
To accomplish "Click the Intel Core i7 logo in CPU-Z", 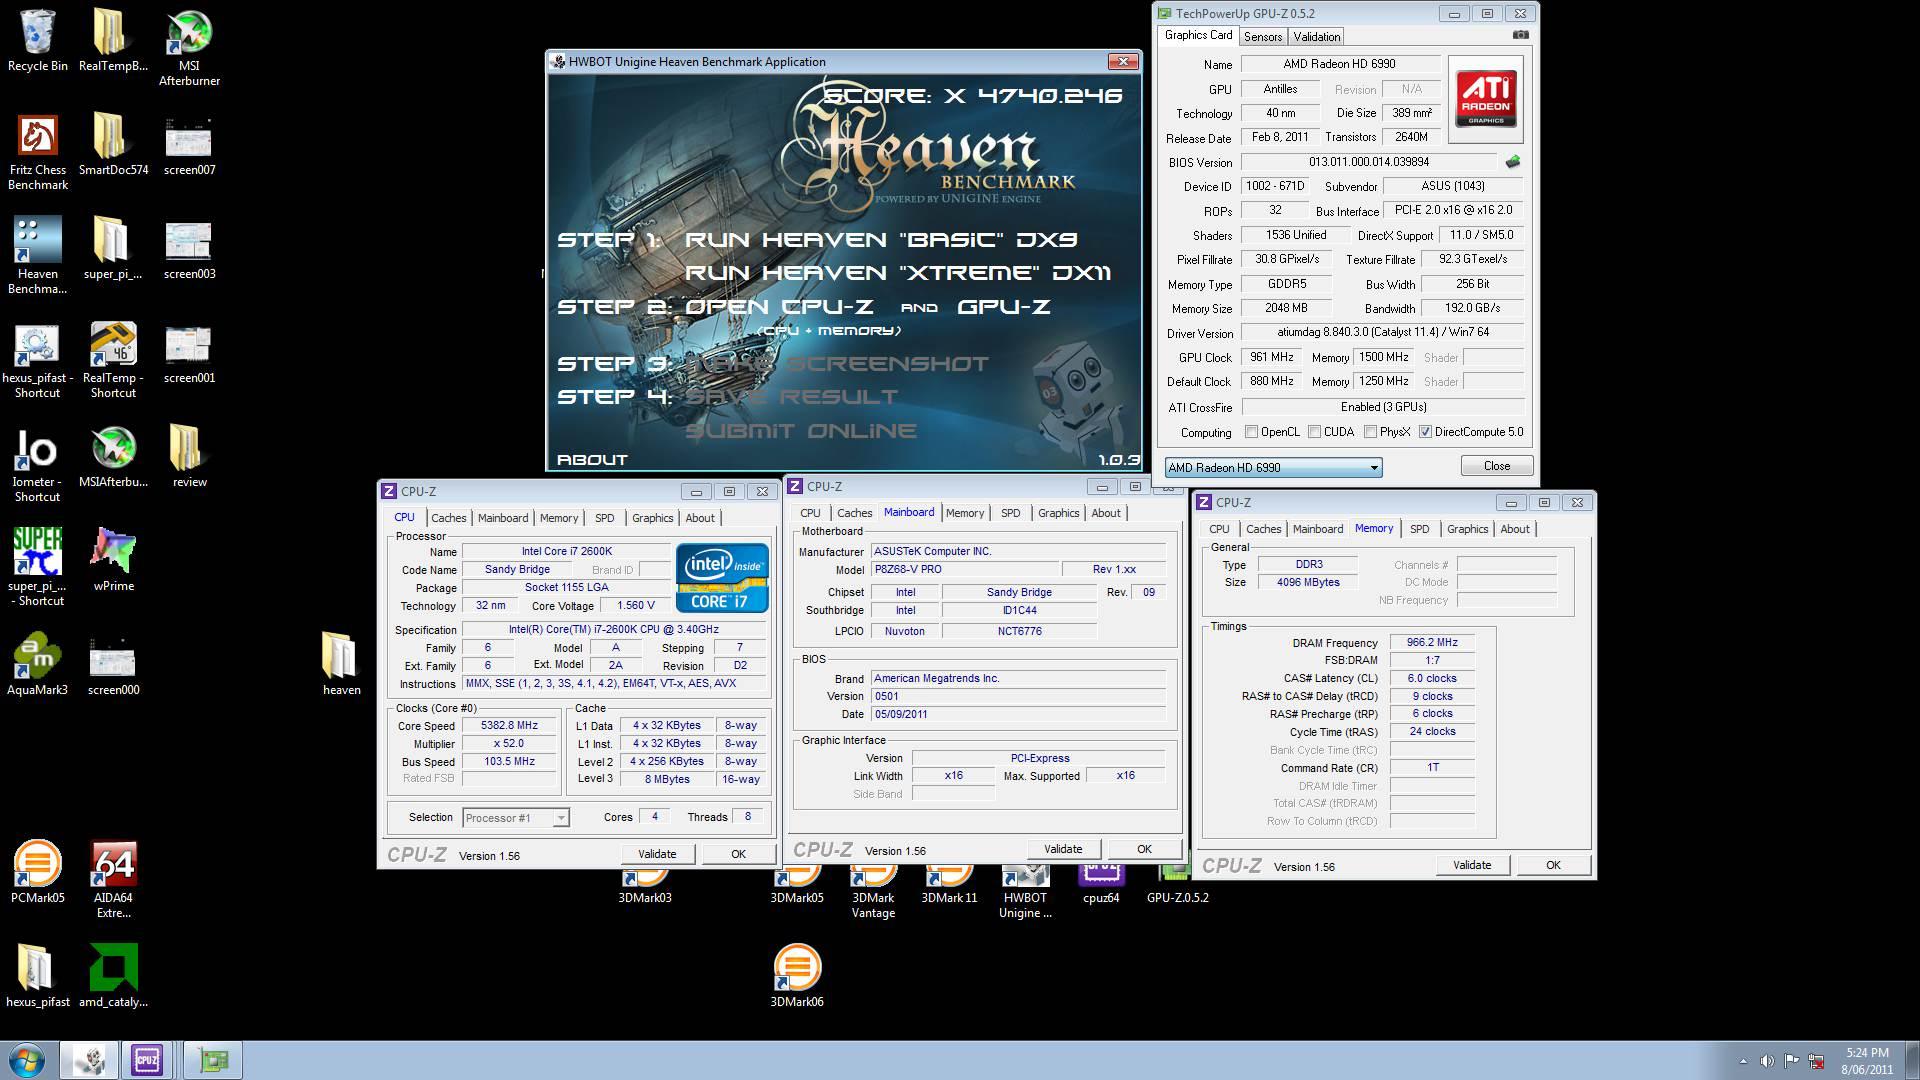I will (x=722, y=577).
